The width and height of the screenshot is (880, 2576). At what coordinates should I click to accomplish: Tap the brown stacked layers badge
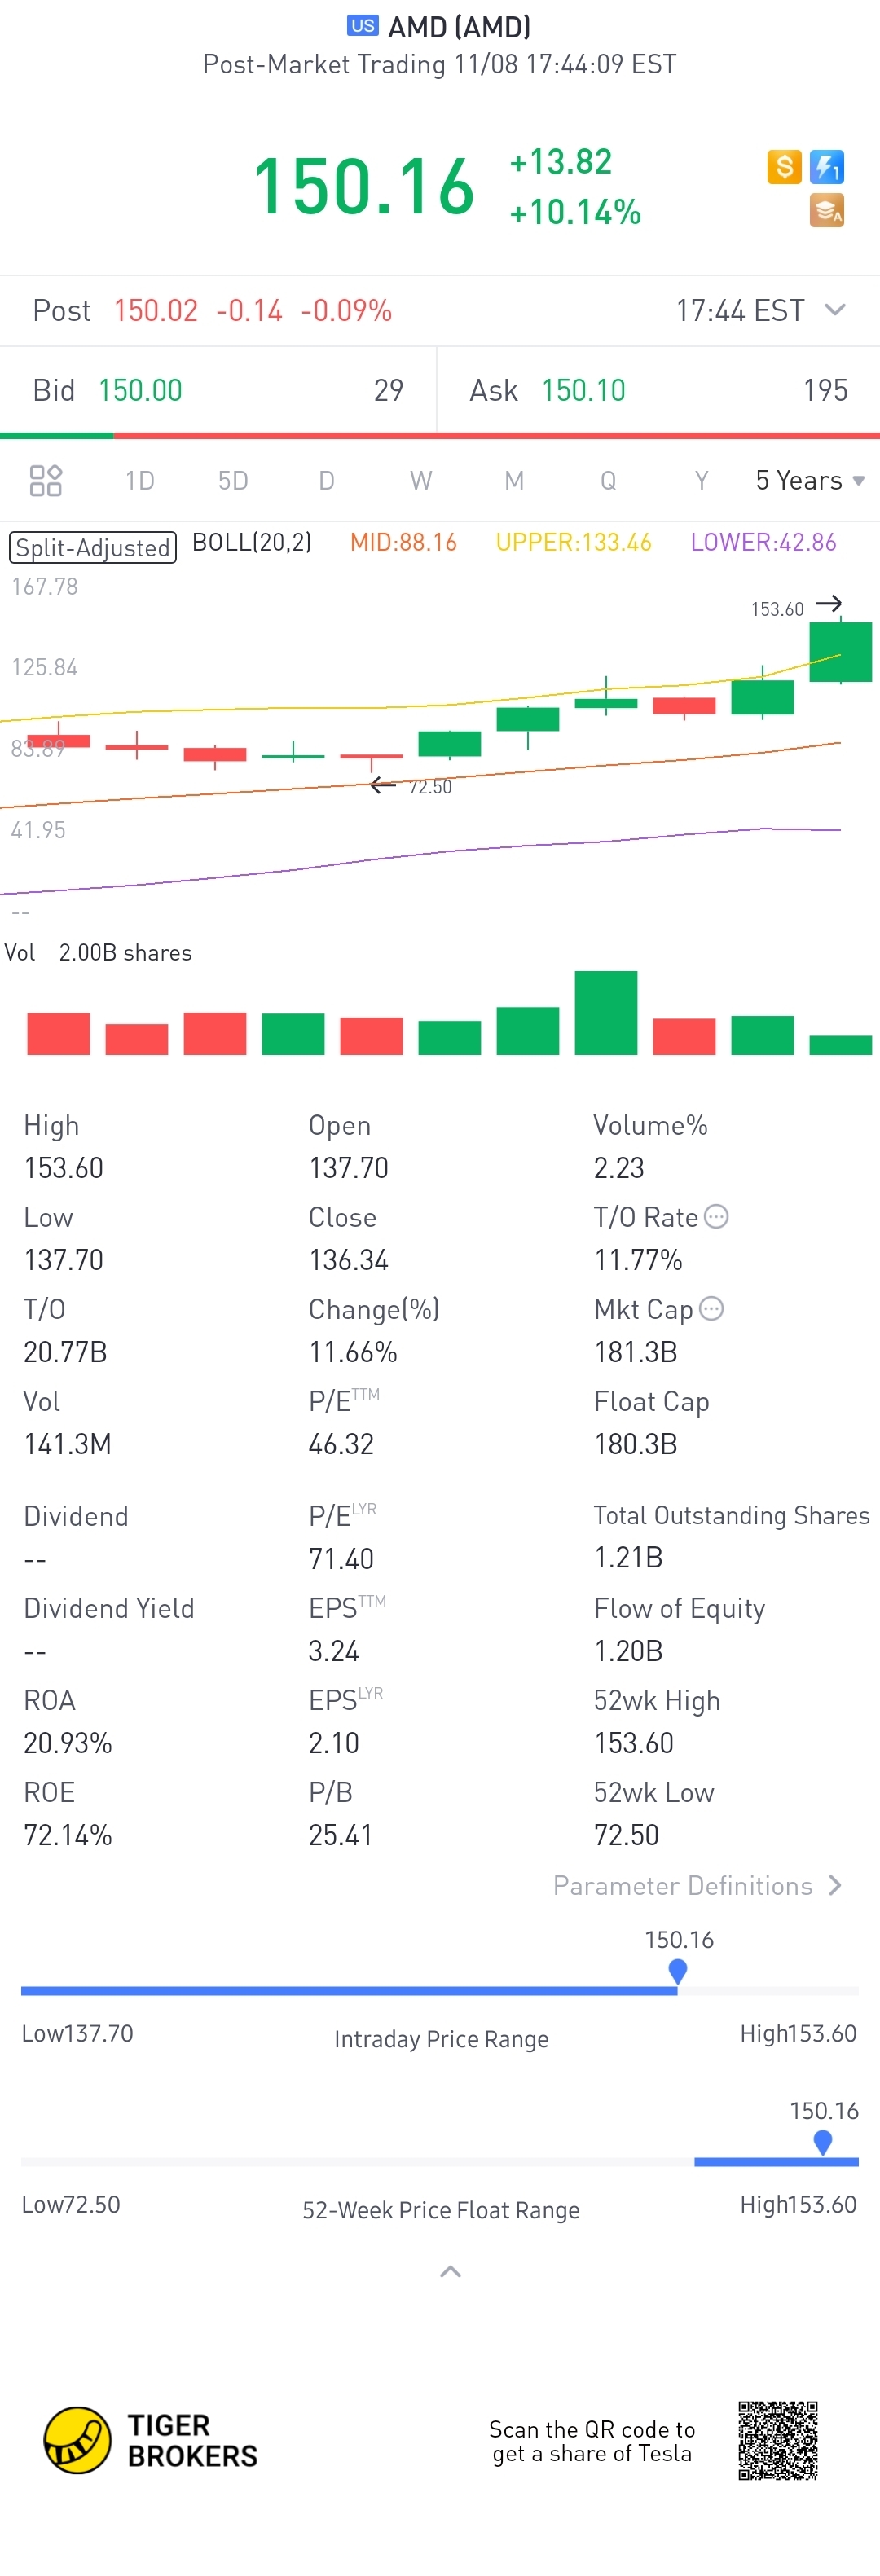click(x=827, y=210)
